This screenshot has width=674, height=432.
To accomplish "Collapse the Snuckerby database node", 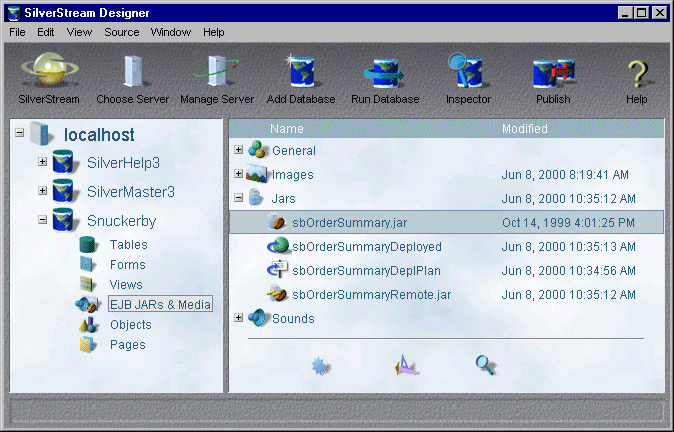I will tap(43, 220).
